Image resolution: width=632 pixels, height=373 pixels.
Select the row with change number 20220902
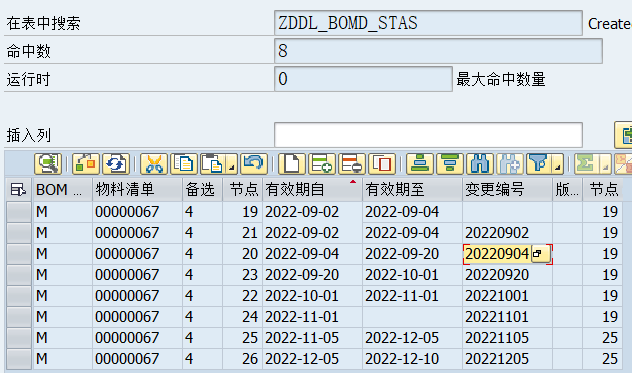19,233
